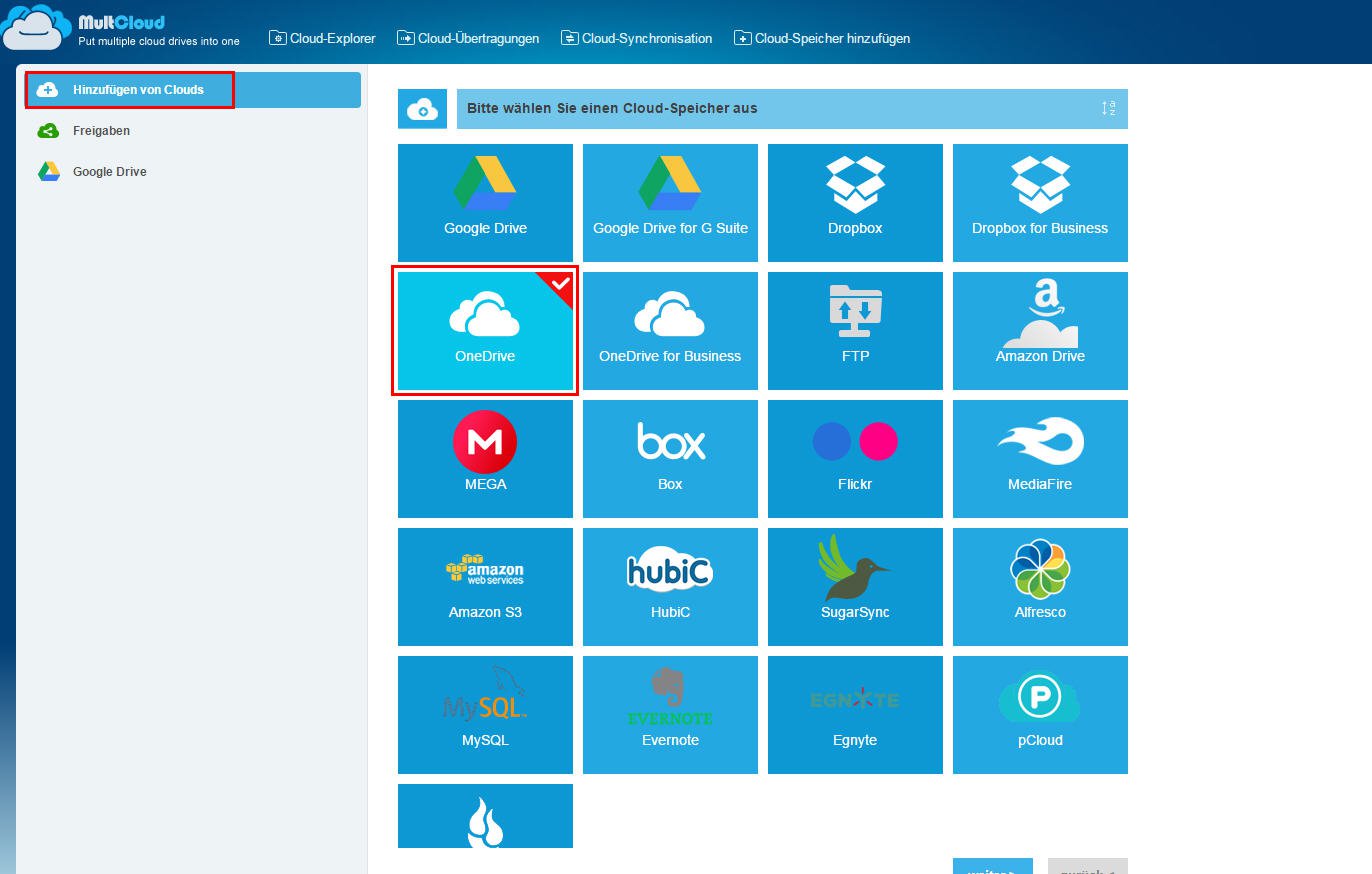Open the Cloud-Explorer menu
Screen dimensions: 1372x874
[x=323, y=38]
